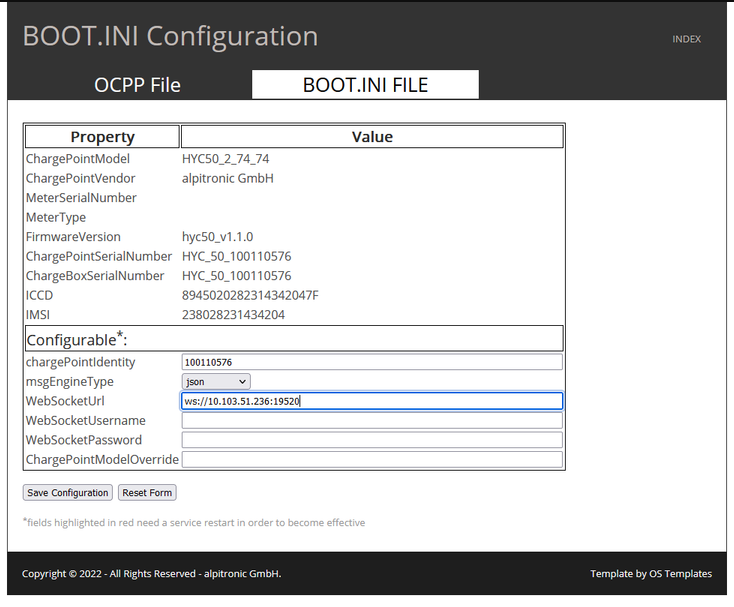Click the ChargePointModel value HYC50_2_74_74
Screen dimensions: 734x607
coord(225,159)
